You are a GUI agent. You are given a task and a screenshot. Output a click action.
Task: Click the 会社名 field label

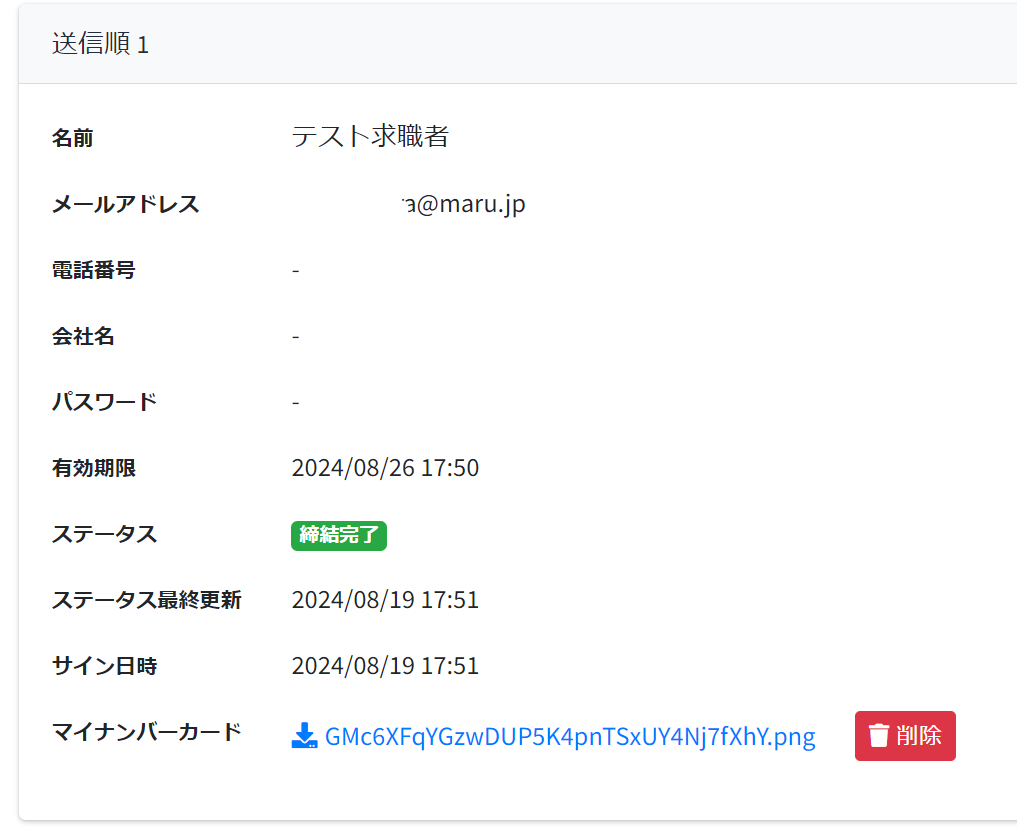tap(84, 337)
